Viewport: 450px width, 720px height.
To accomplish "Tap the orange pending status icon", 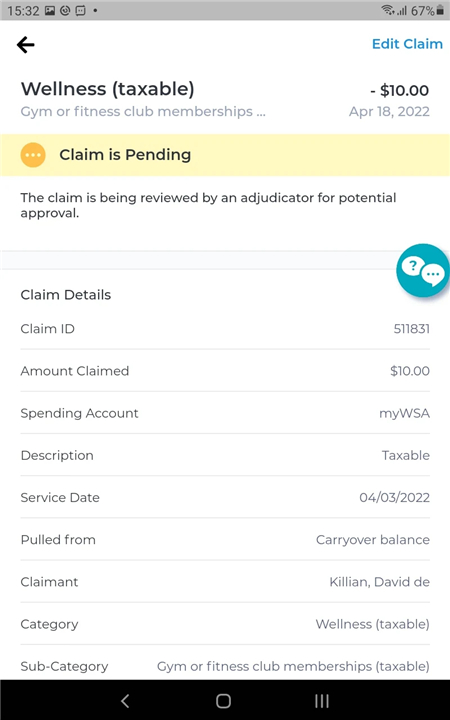I will (33, 155).
